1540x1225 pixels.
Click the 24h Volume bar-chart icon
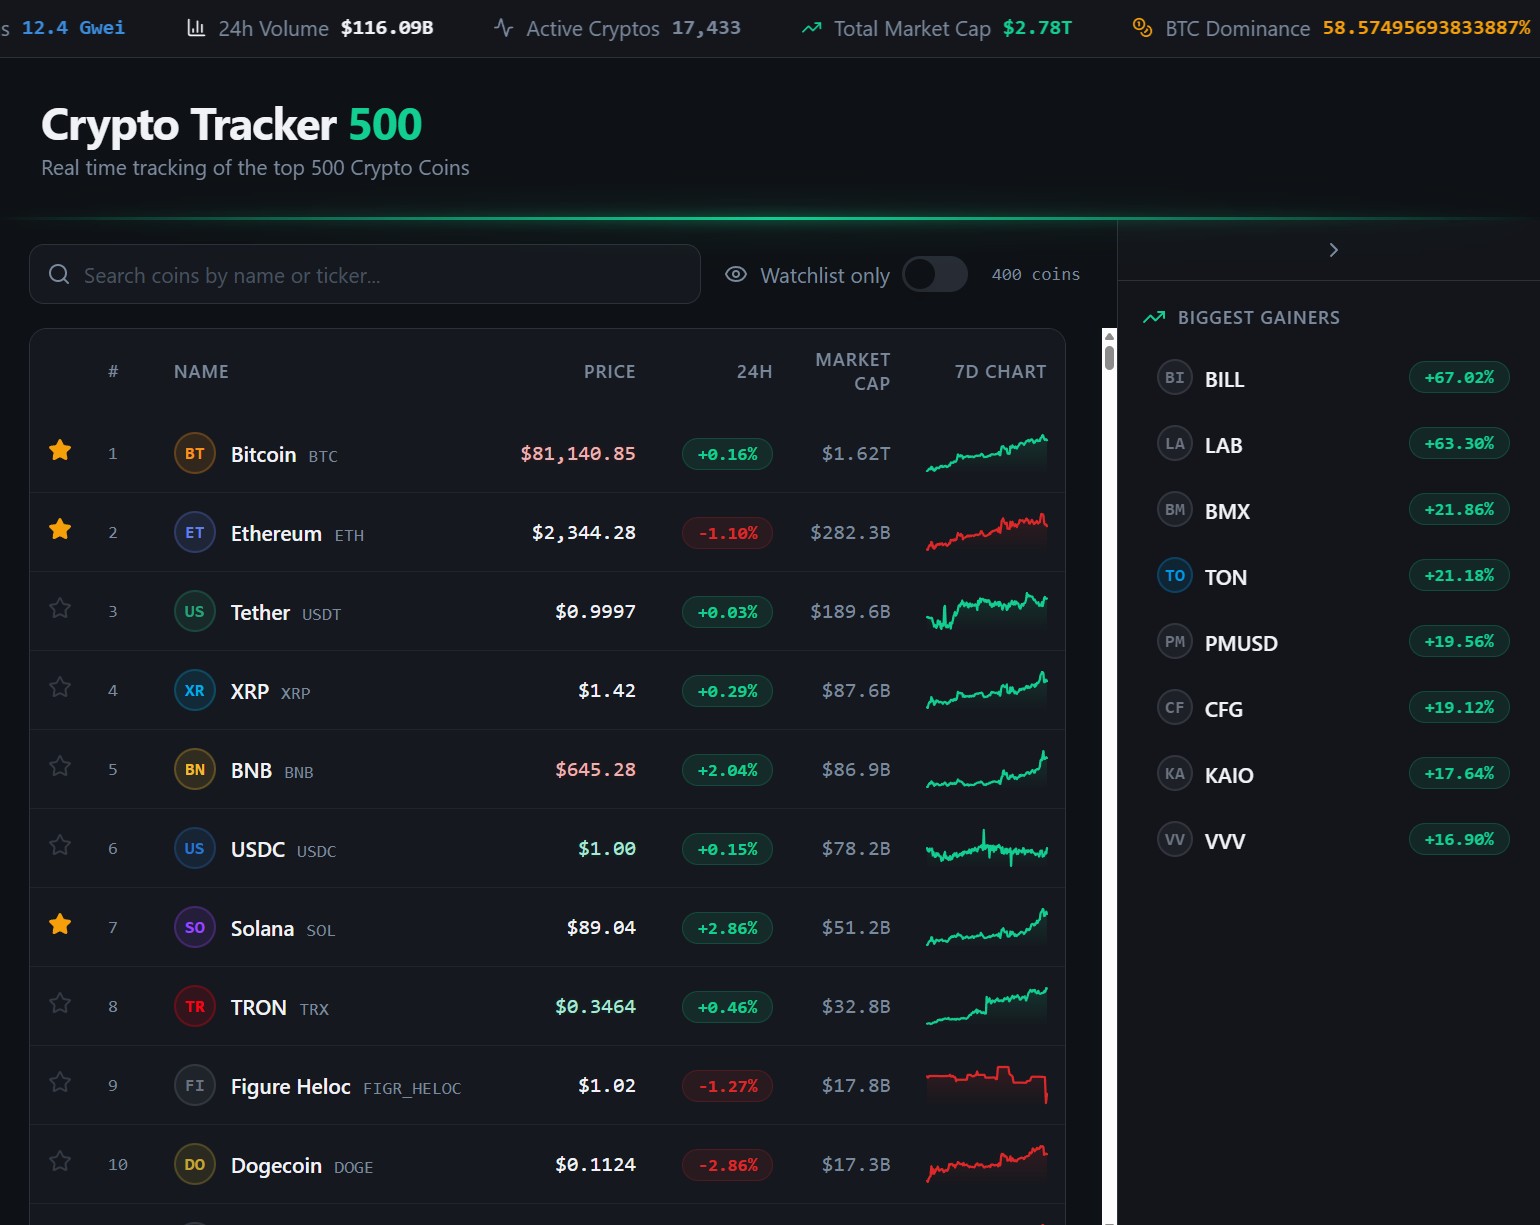click(x=196, y=27)
